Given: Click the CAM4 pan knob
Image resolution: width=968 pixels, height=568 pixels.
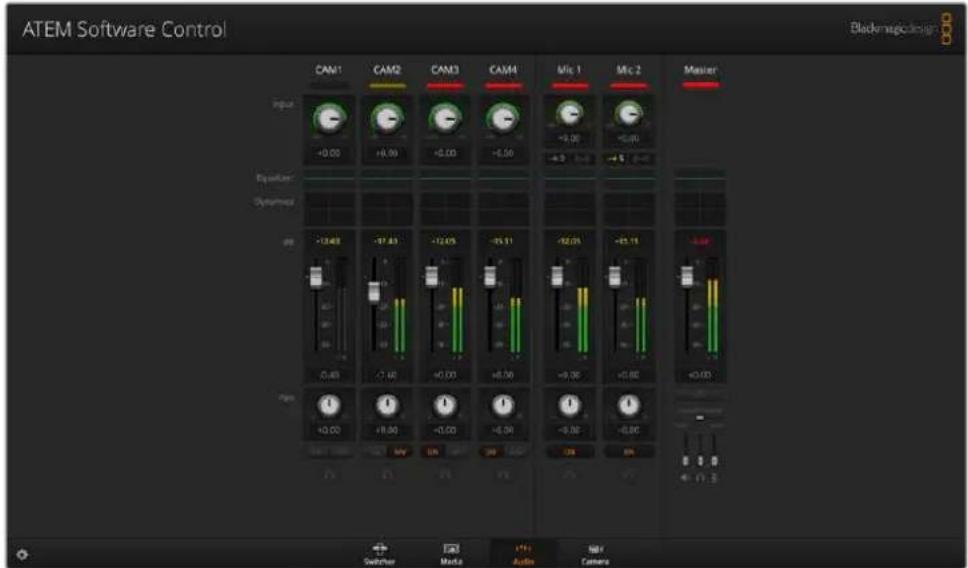Looking at the screenshot, I should pyautogui.click(x=503, y=406).
